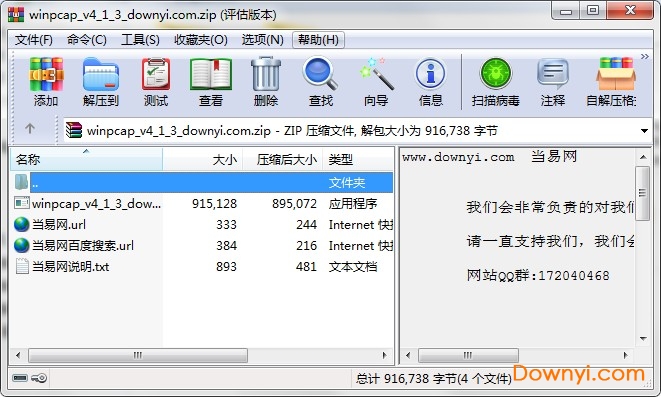Expand hidden toolbar items with the chevron
Screen dimensions: 661x397
pos(645,56)
